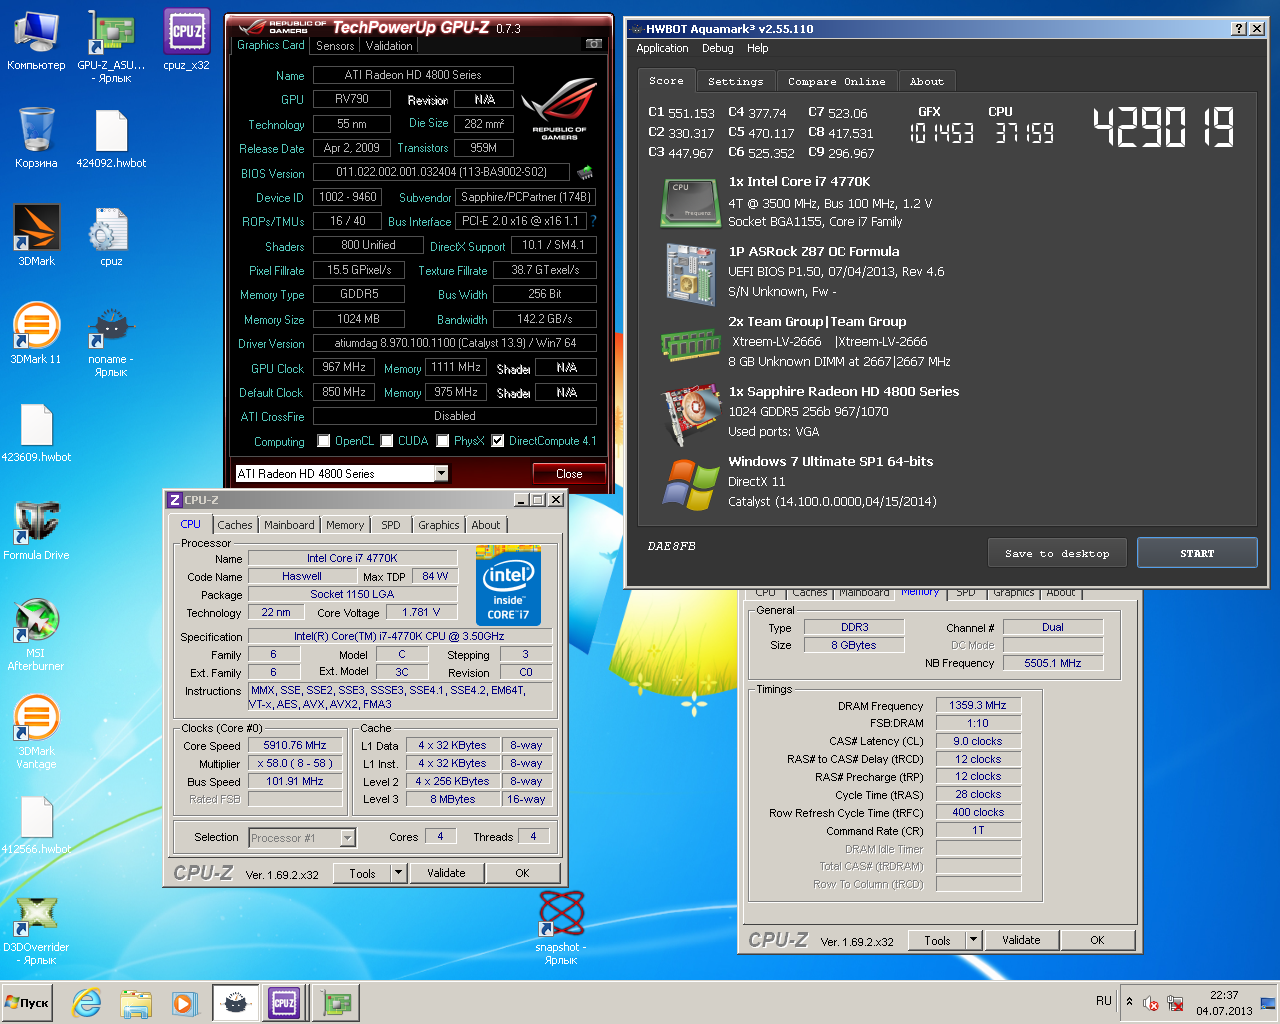1280x1024 pixels.
Task: Open the Validation tab in GPU-Z
Action: point(389,46)
